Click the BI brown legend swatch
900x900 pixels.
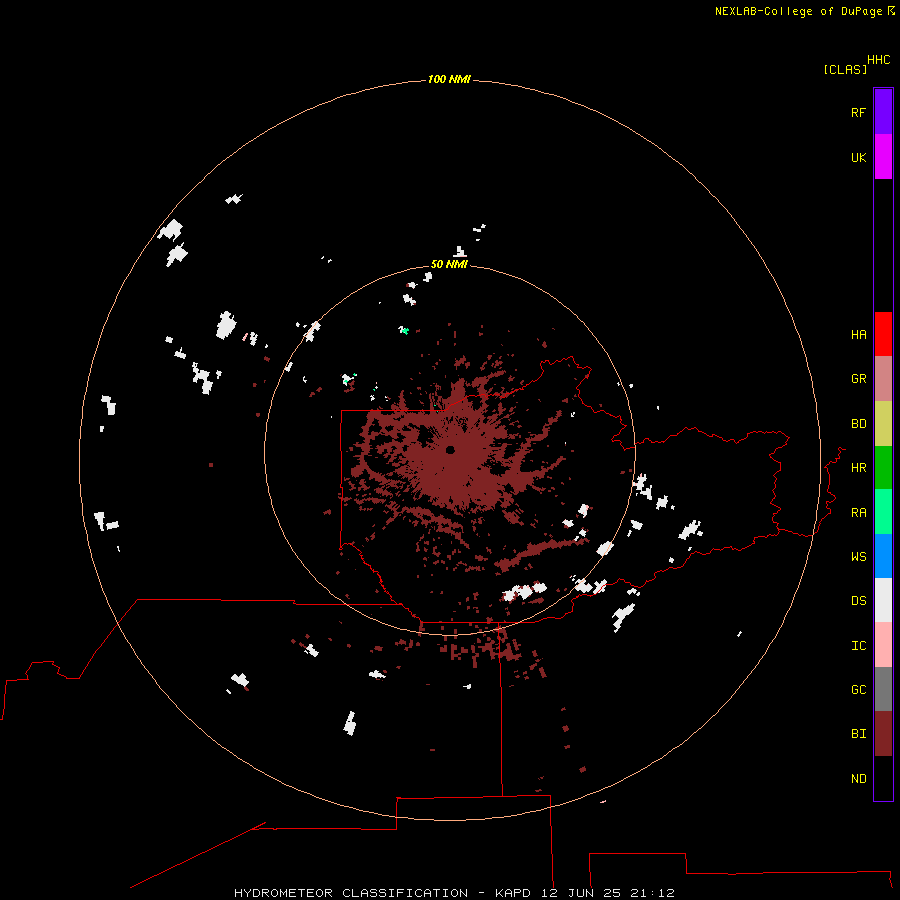click(x=883, y=734)
